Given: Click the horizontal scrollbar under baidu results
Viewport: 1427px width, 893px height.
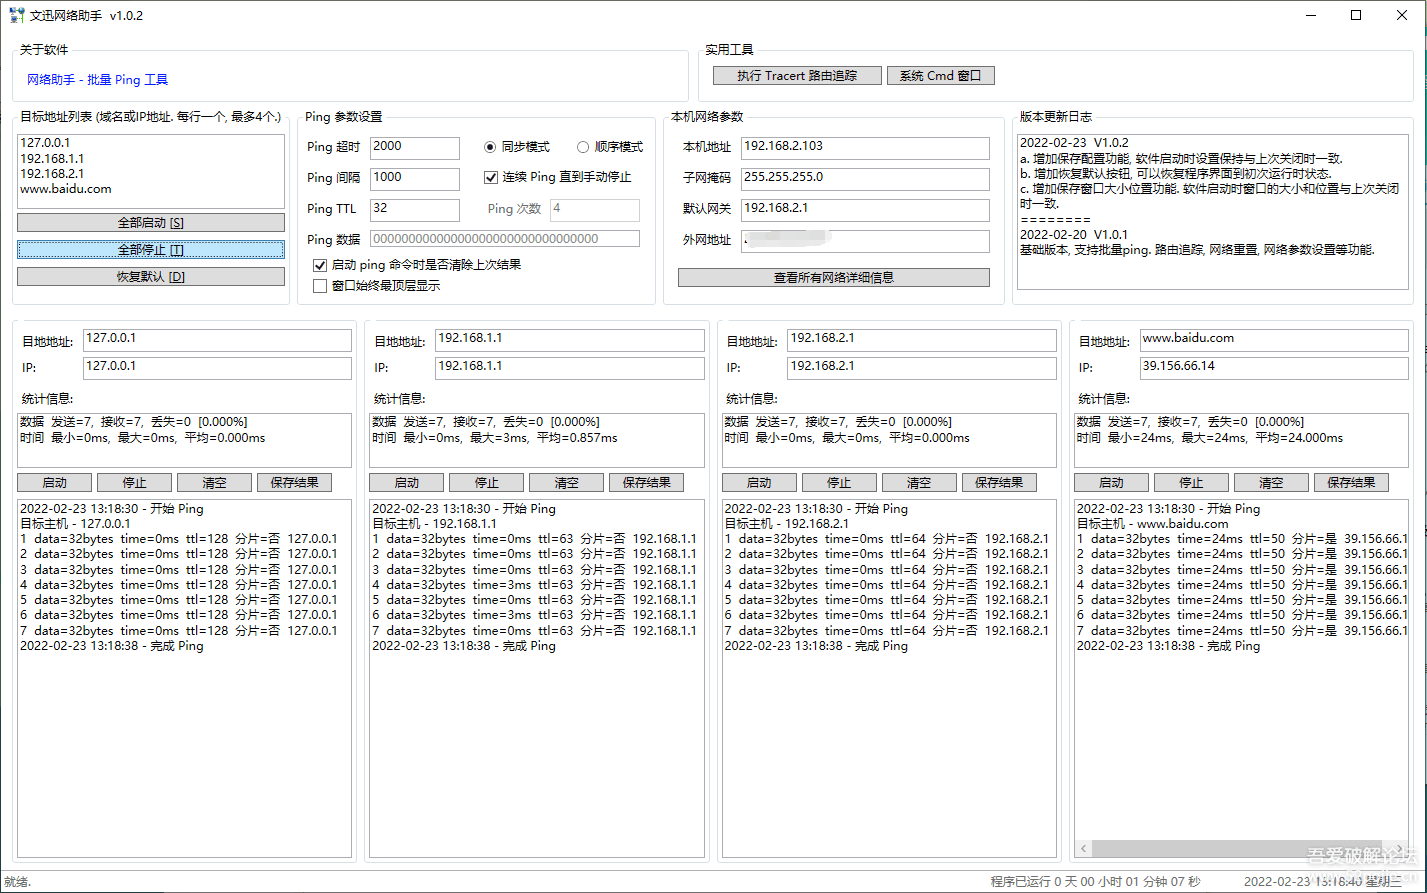Looking at the screenshot, I should click(x=1240, y=848).
